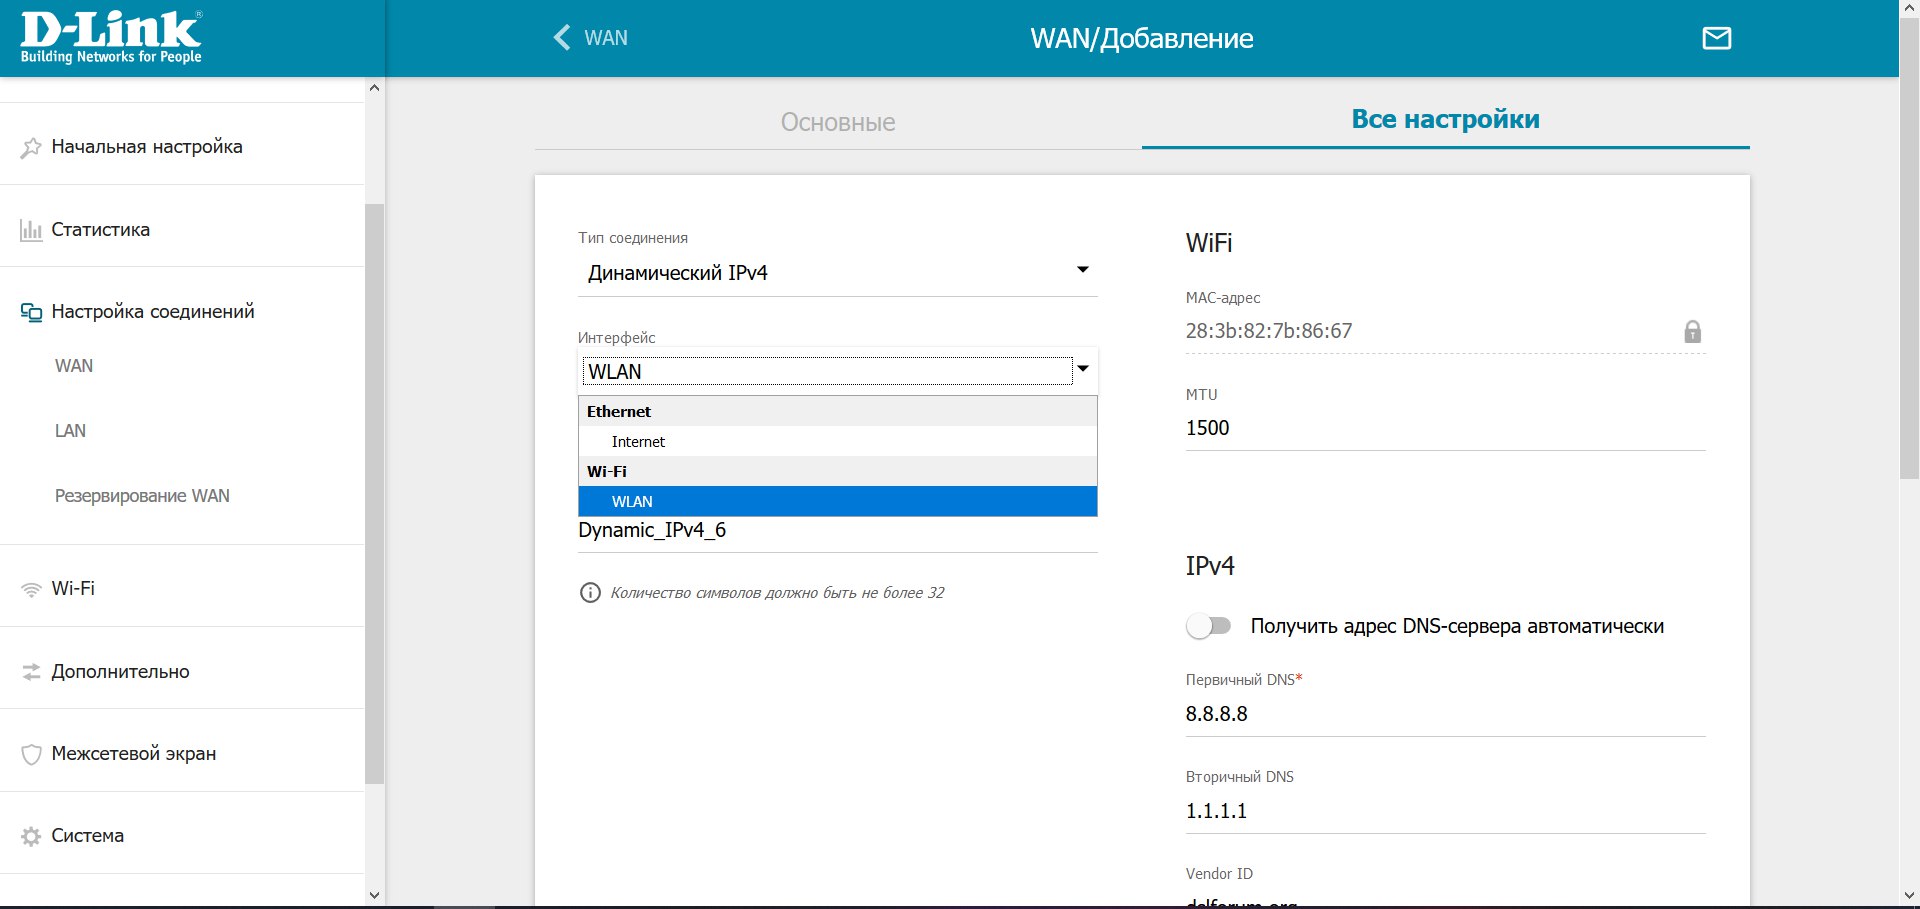Open the Wi-Fi menu section
Image resolution: width=1920 pixels, height=909 pixels.
click(x=182, y=589)
